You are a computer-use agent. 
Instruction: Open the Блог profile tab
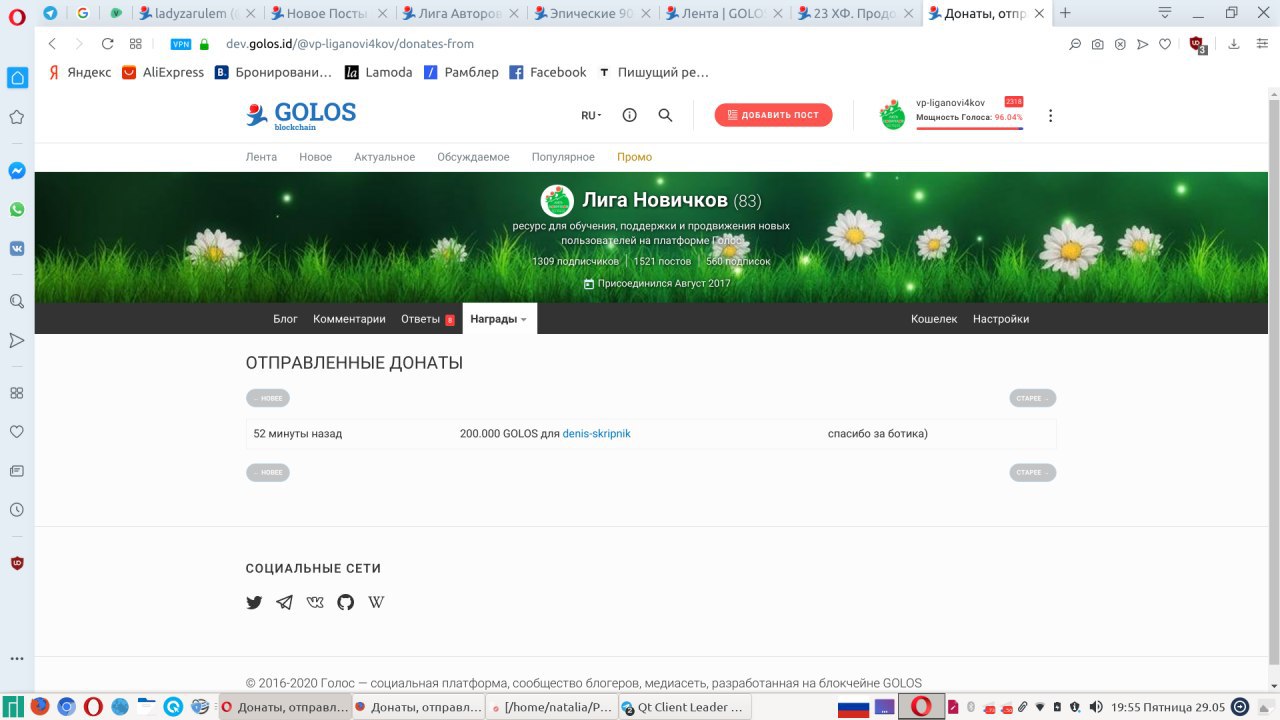point(285,319)
